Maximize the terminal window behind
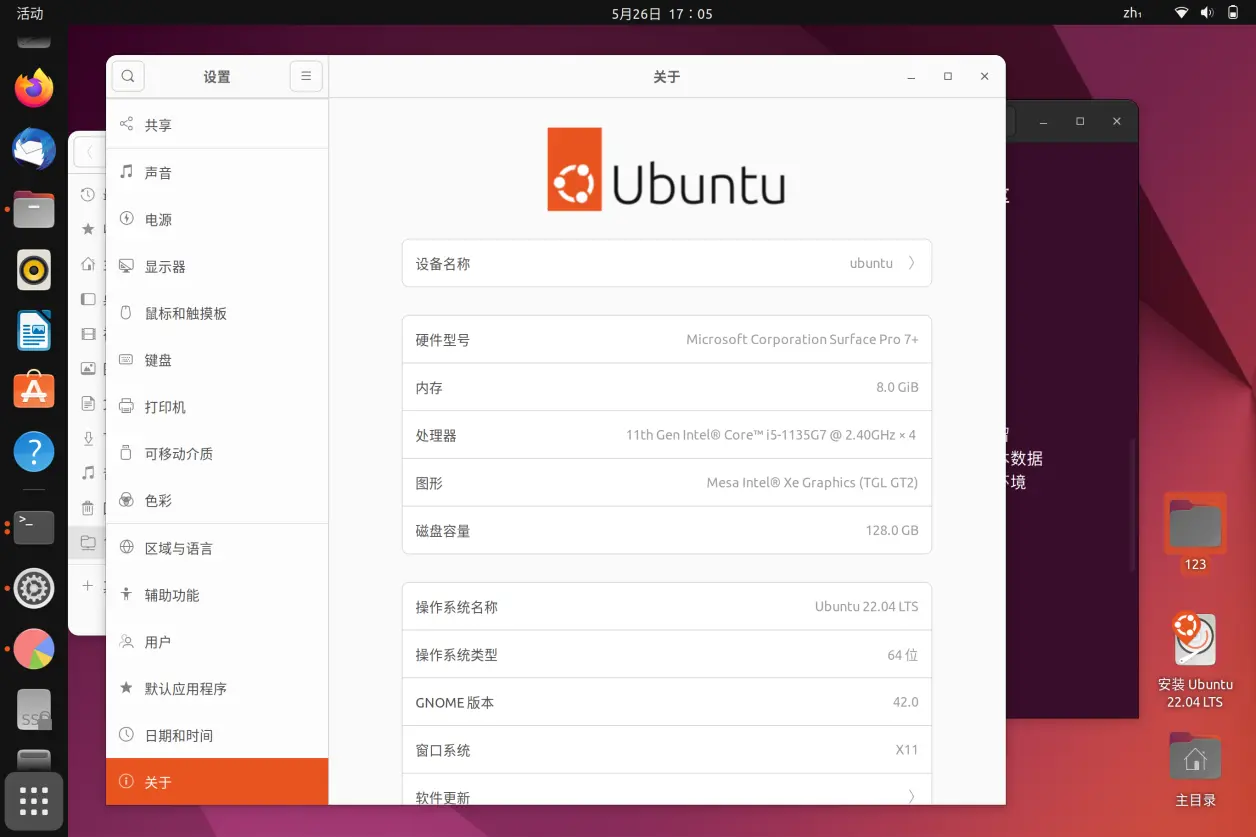 tap(1080, 121)
